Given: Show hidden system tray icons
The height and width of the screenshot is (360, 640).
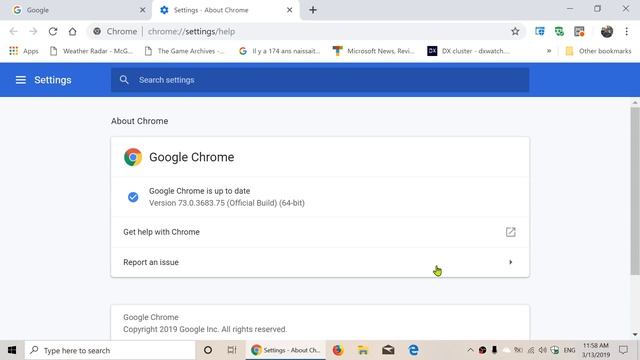Looking at the screenshot, I should pyautogui.click(x=470, y=350).
